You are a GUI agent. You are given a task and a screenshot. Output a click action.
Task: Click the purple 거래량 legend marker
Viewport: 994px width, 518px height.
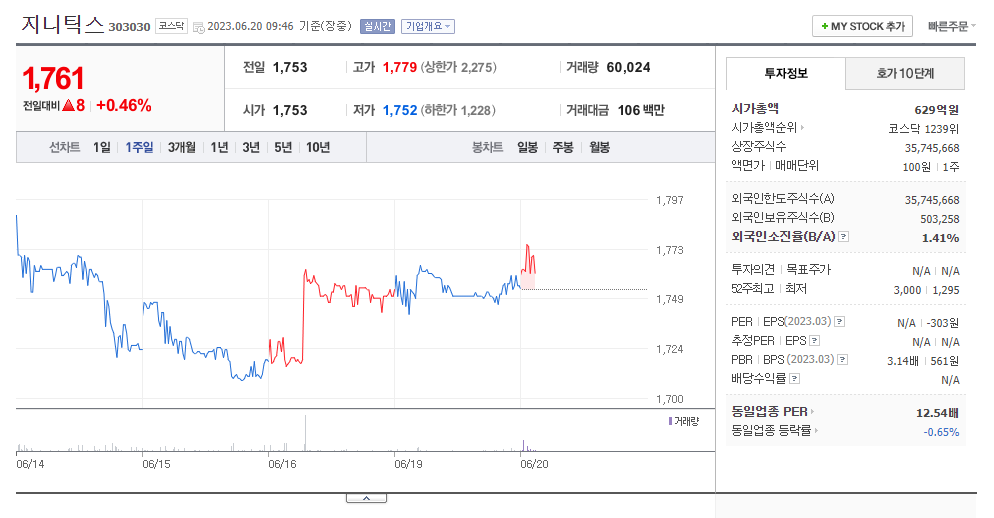670,421
